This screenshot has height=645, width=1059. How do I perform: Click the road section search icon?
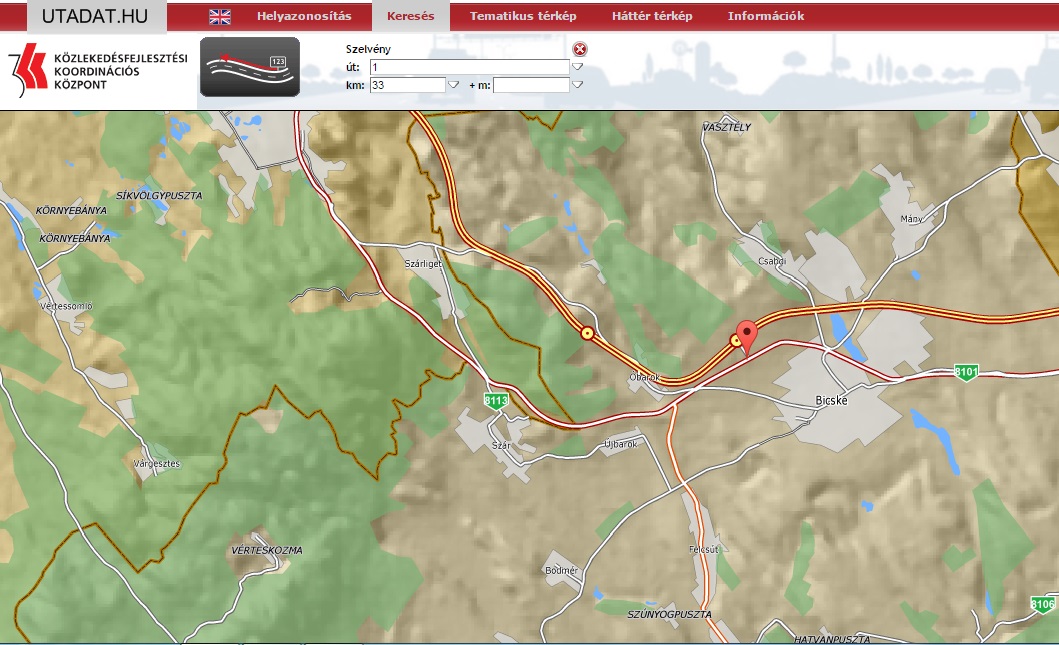pyautogui.click(x=249, y=67)
